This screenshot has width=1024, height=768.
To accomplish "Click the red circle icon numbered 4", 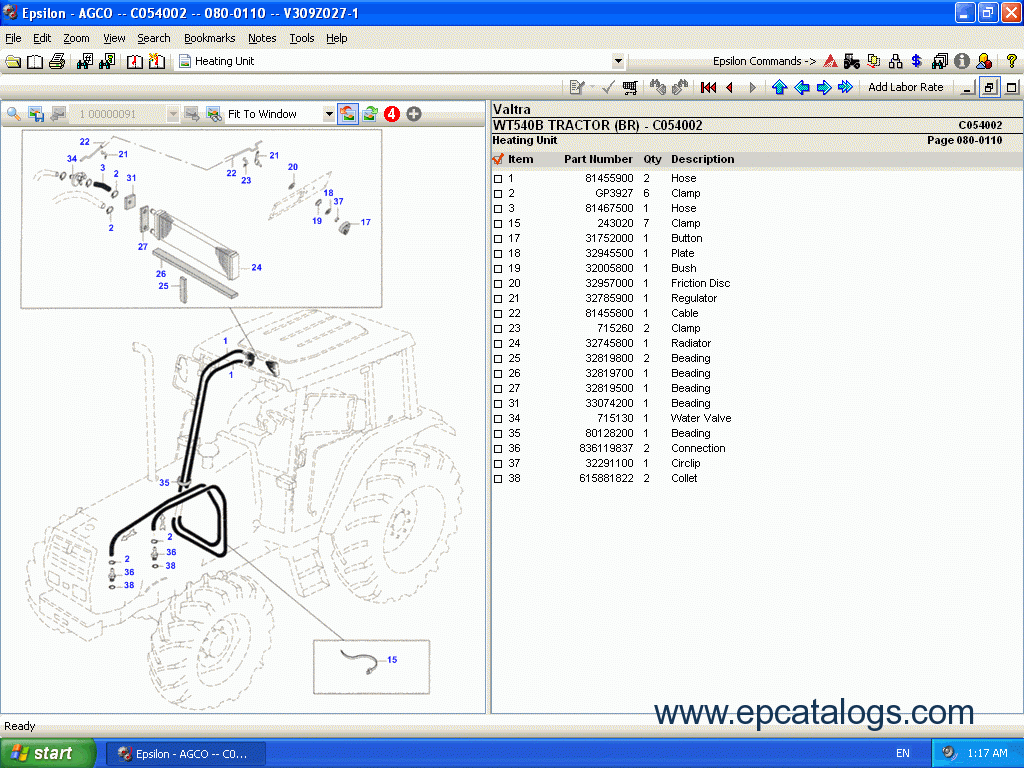I will point(392,114).
